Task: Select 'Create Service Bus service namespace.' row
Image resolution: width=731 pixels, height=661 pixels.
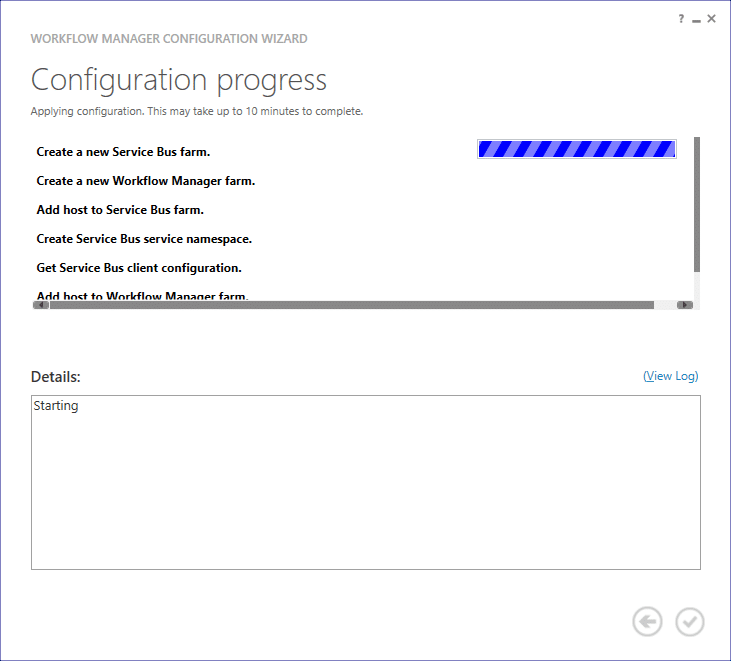Action: click(144, 239)
